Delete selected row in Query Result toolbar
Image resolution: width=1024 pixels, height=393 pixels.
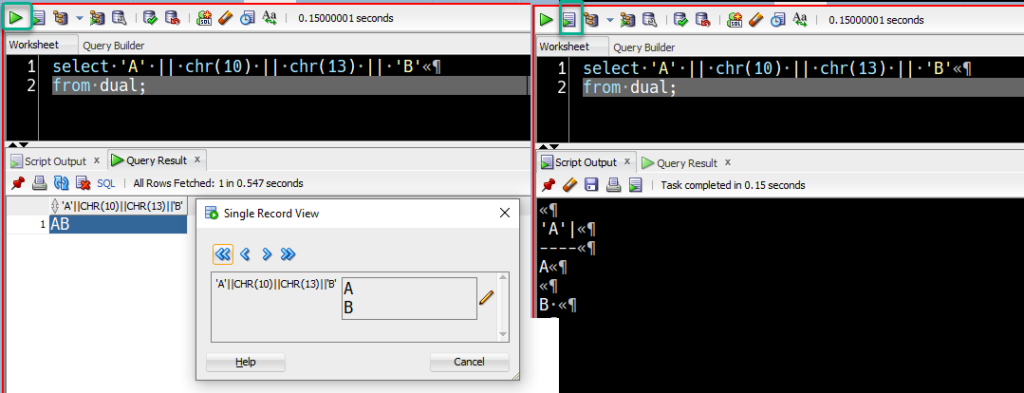(83, 183)
